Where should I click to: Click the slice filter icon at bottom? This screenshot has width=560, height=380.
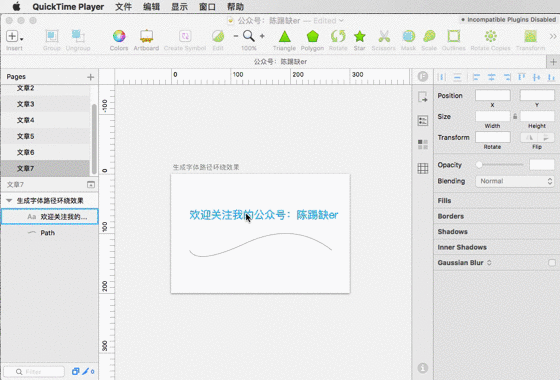click(x=75, y=371)
